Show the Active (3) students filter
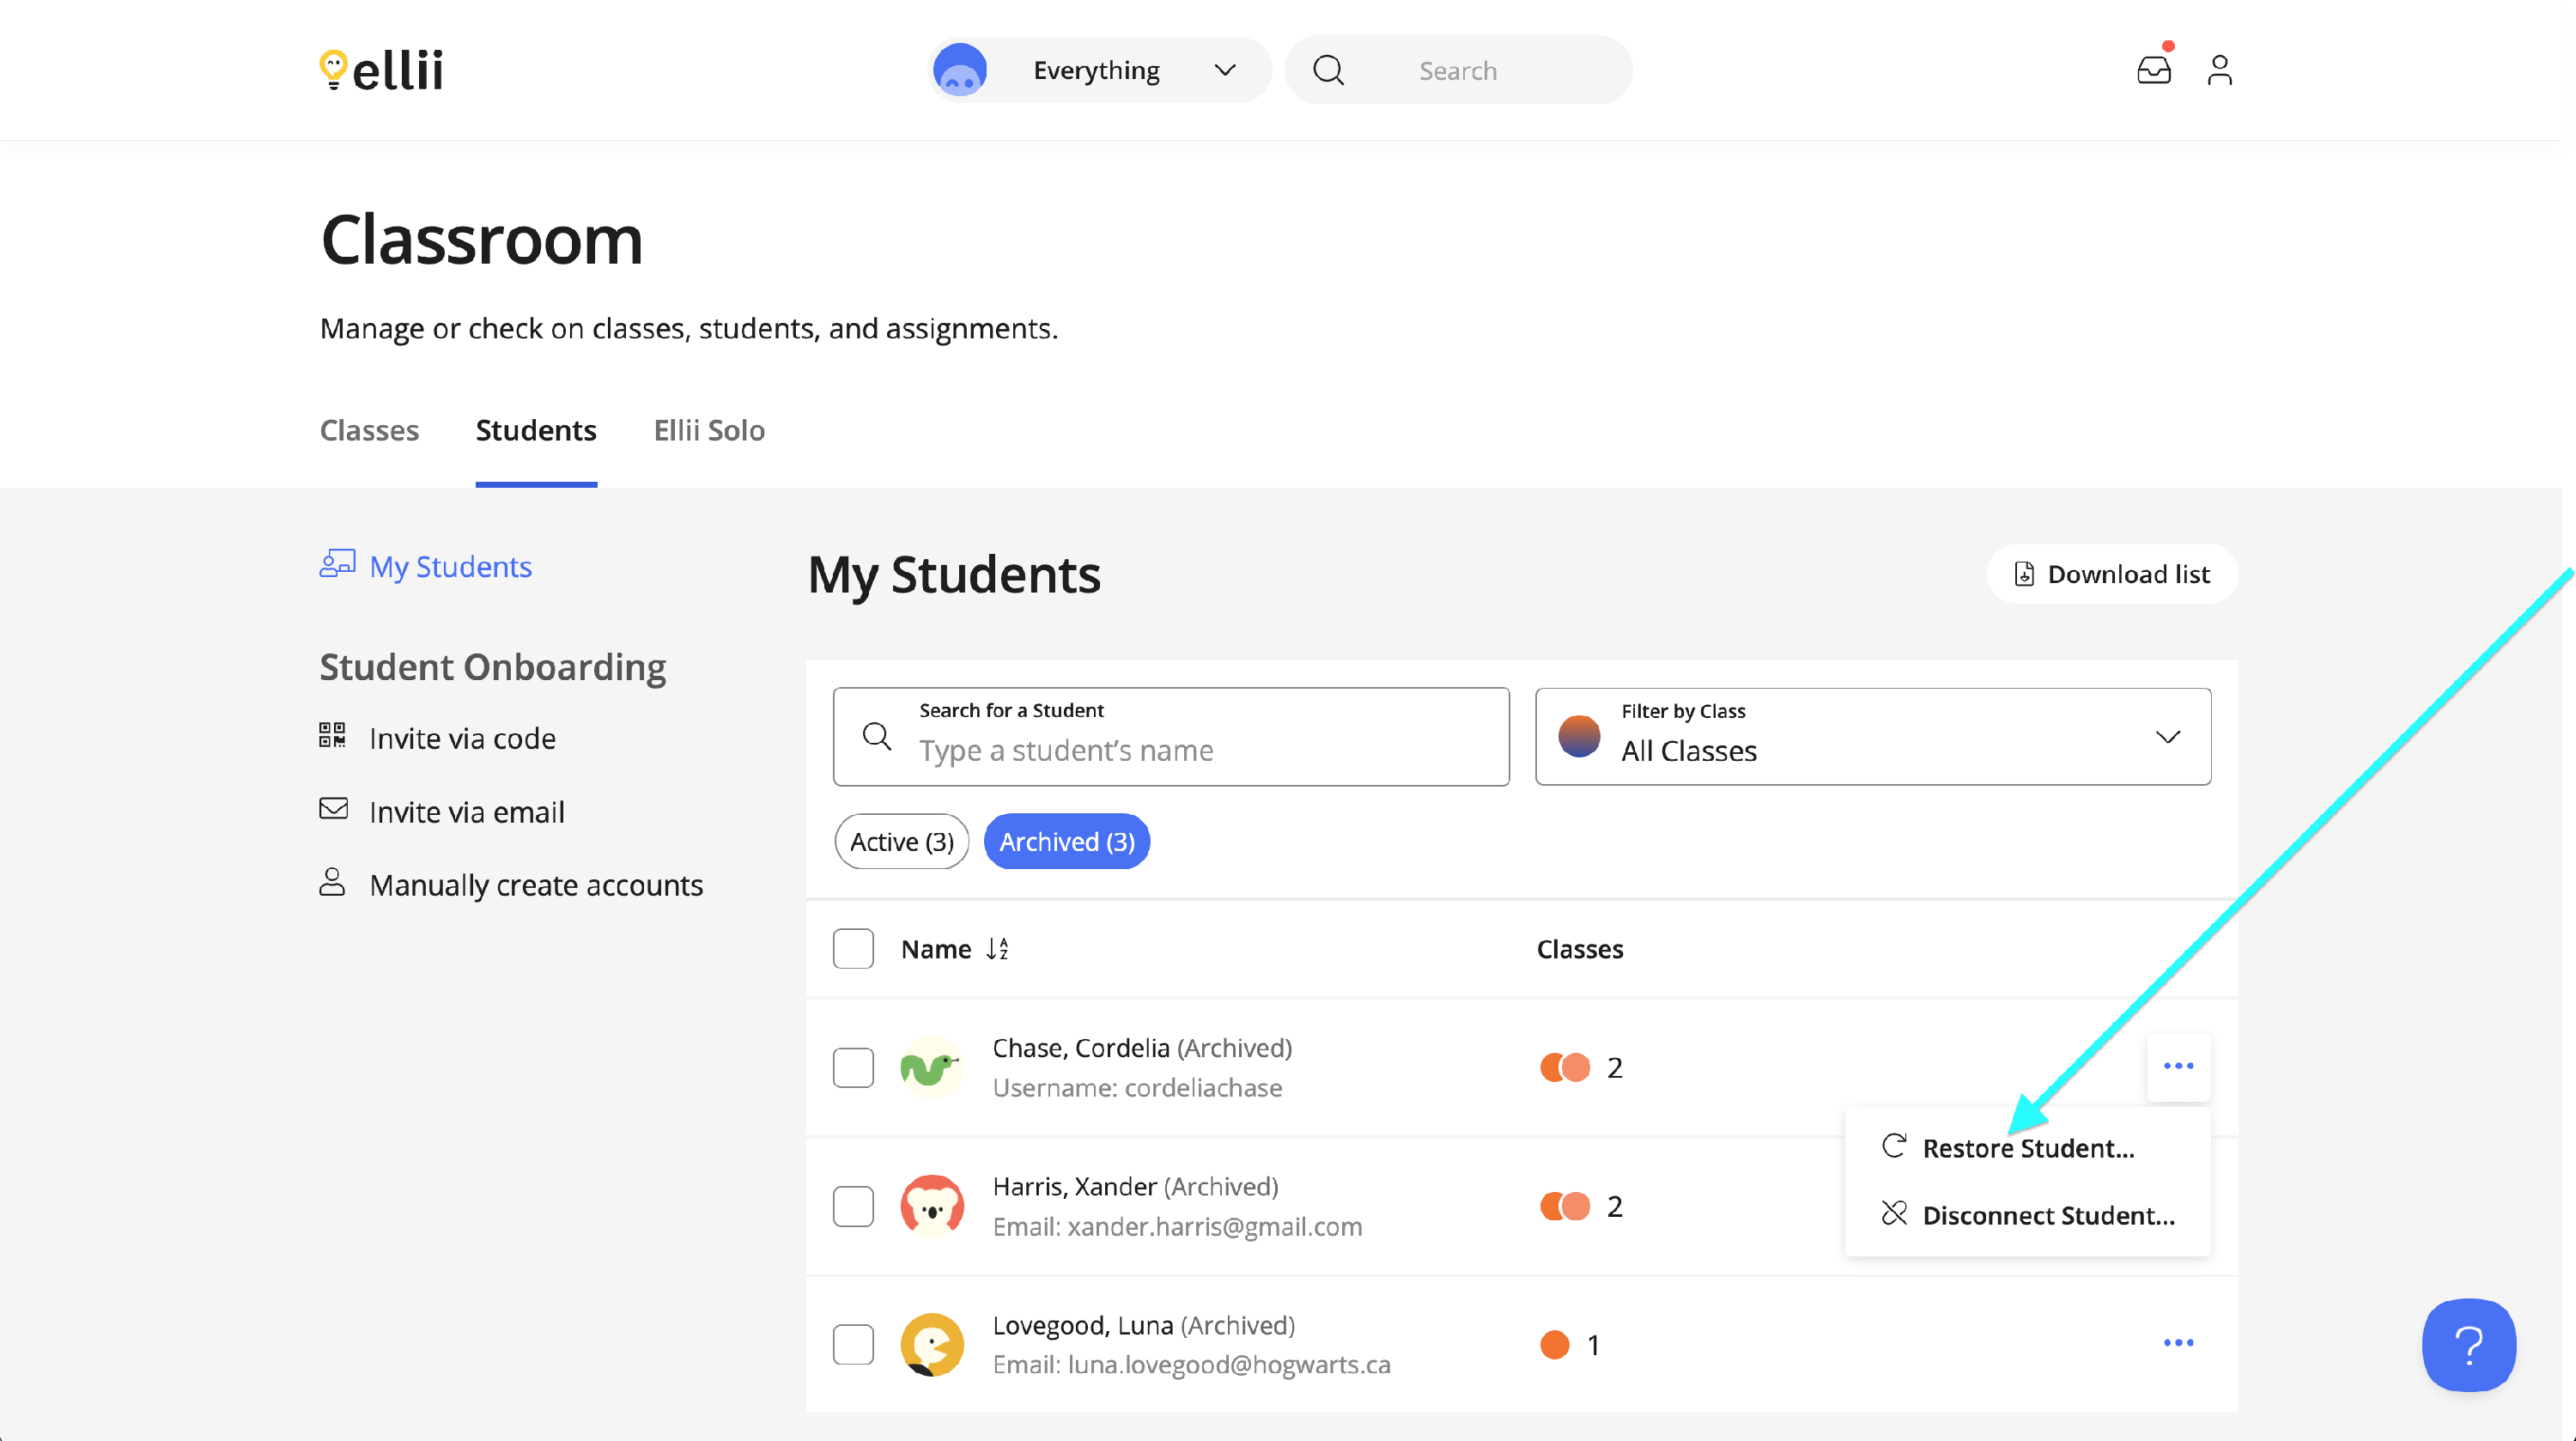The image size is (2576, 1441). pos(901,842)
